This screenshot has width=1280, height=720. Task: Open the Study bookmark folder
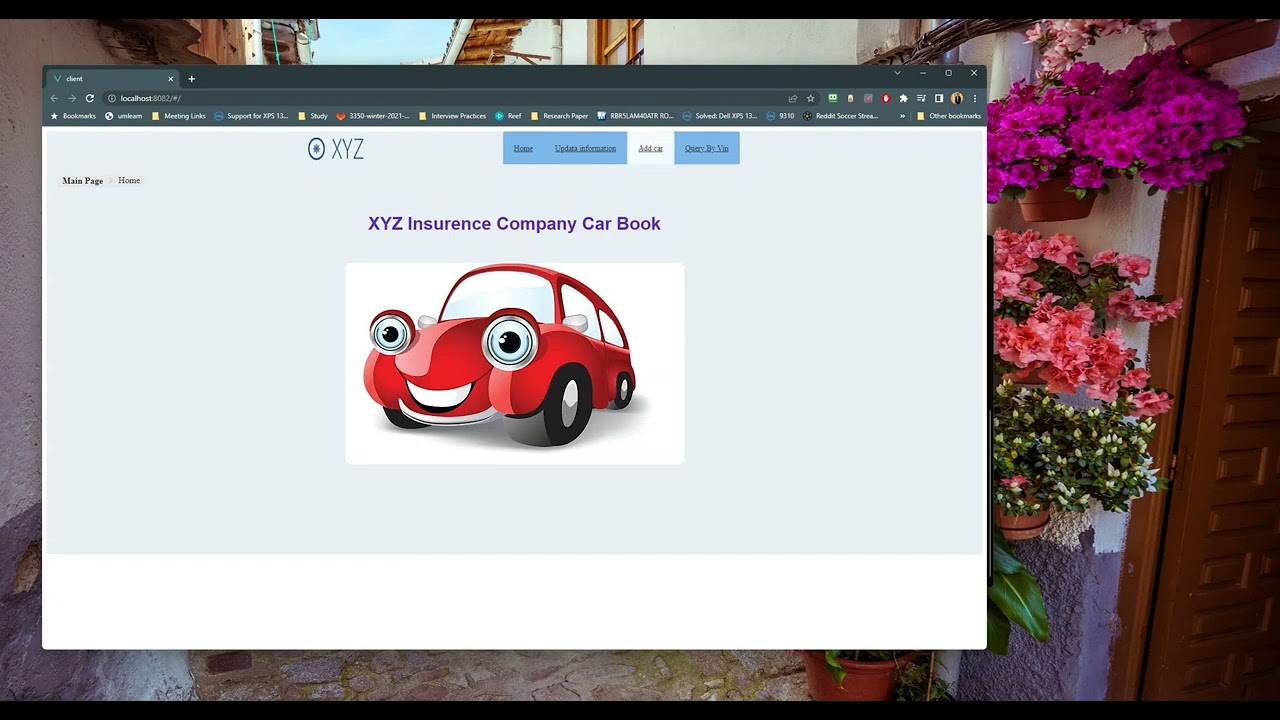(x=312, y=116)
